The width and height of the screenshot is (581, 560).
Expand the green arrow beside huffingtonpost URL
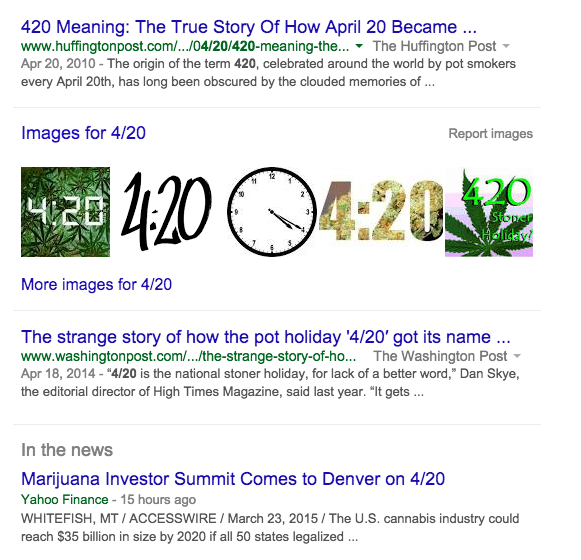[x=359, y=46]
